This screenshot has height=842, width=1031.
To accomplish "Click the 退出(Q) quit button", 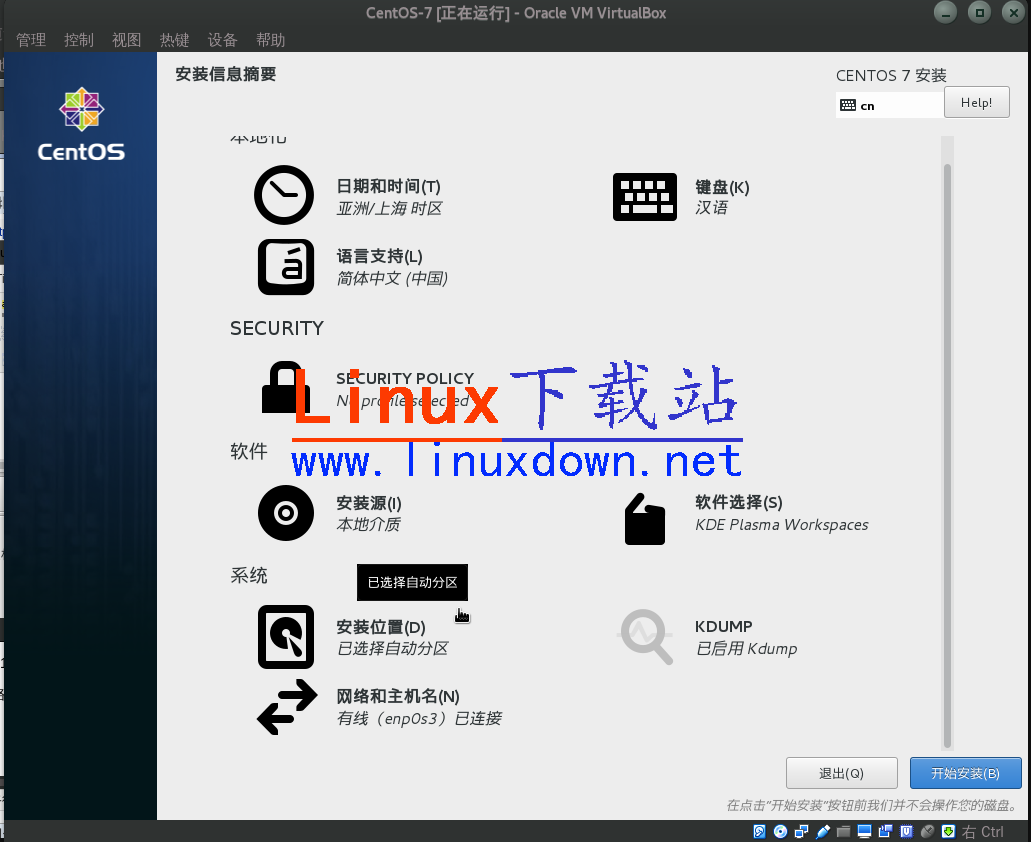I will click(x=842, y=773).
